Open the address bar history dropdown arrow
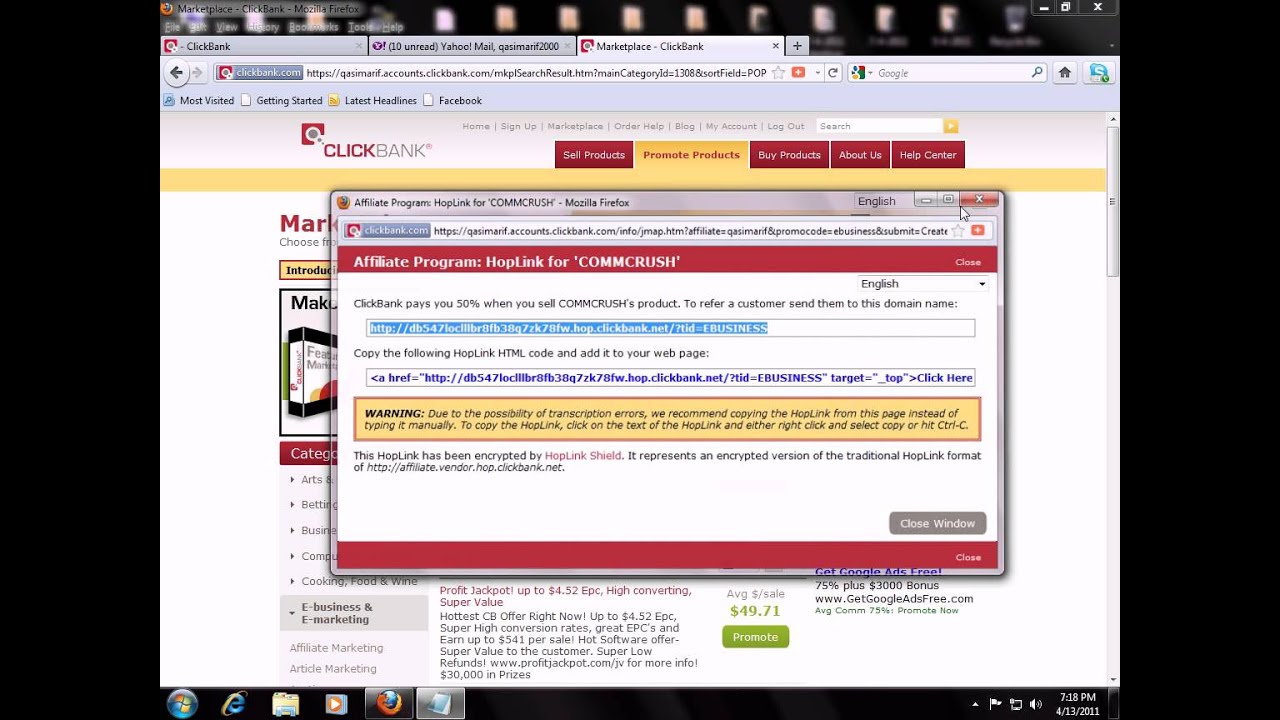The width and height of the screenshot is (1280, 720). tap(817, 73)
